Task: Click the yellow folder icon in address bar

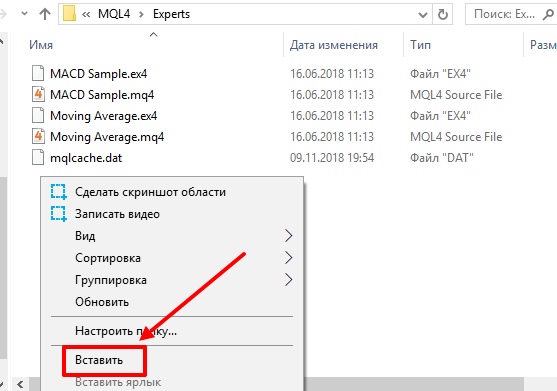Action: click(x=69, y=14)
